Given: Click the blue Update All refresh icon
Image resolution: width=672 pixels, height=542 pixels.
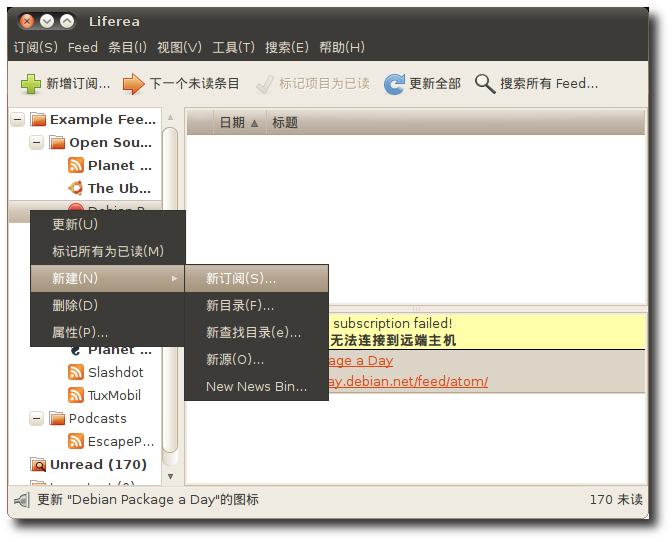Looking at the screenshot, I should coord(394,84).
